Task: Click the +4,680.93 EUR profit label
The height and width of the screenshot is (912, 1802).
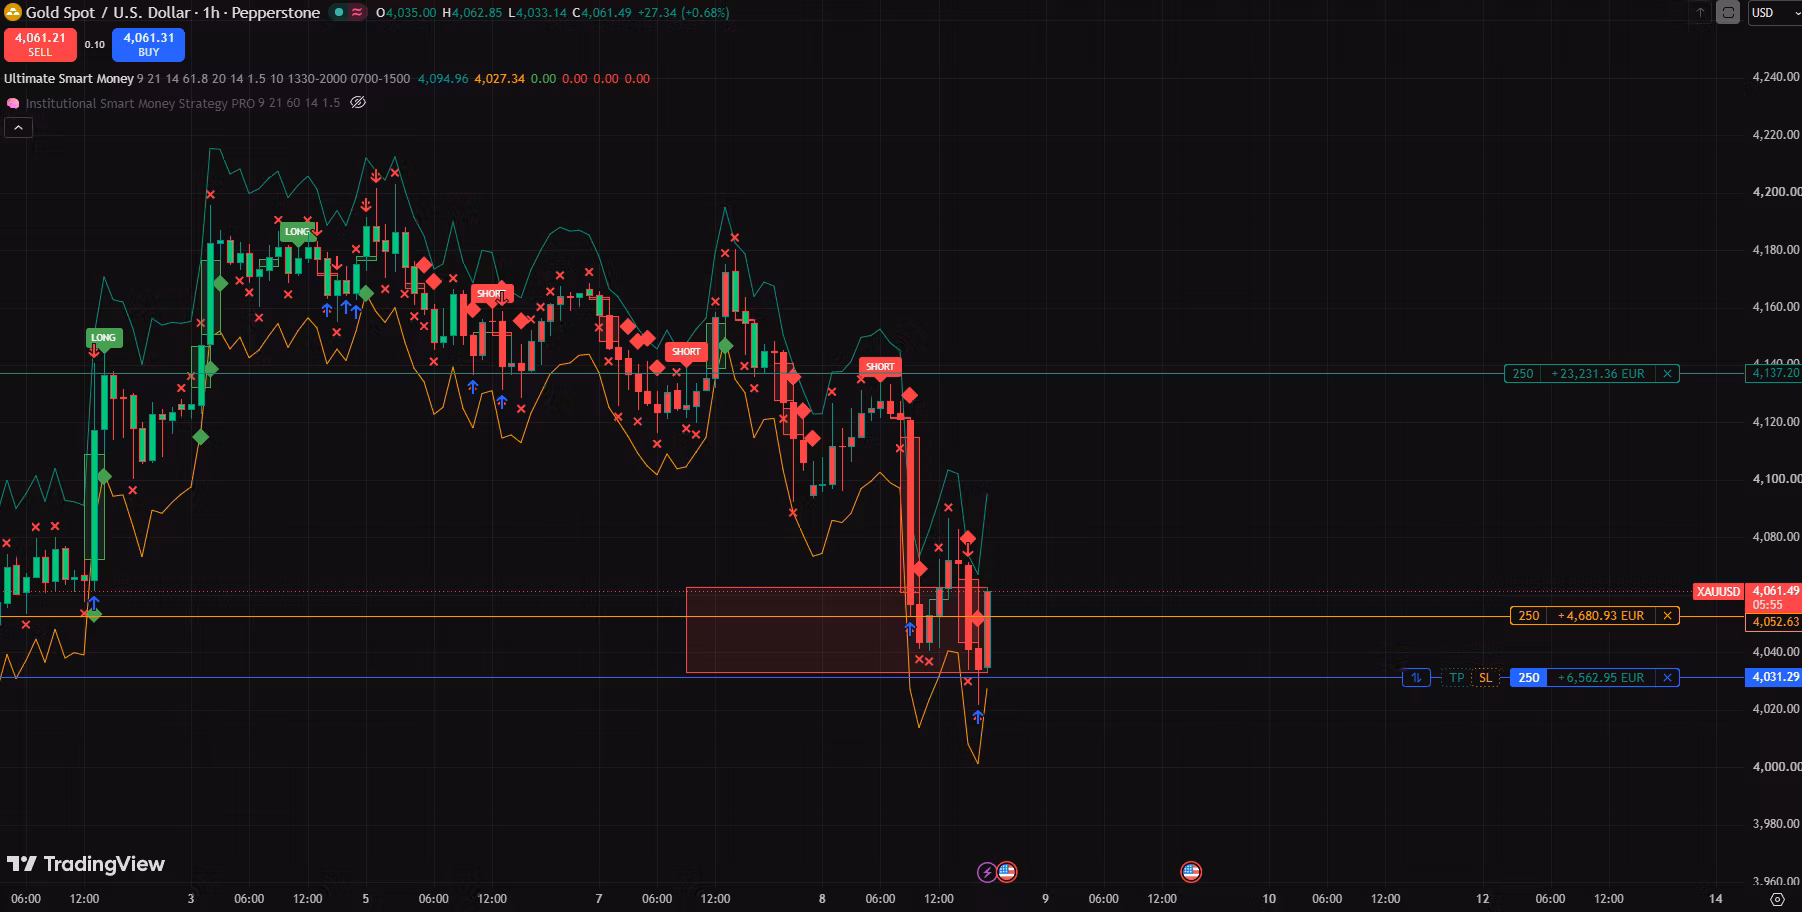Action: pyautogui.click(x=1601, y=616)
